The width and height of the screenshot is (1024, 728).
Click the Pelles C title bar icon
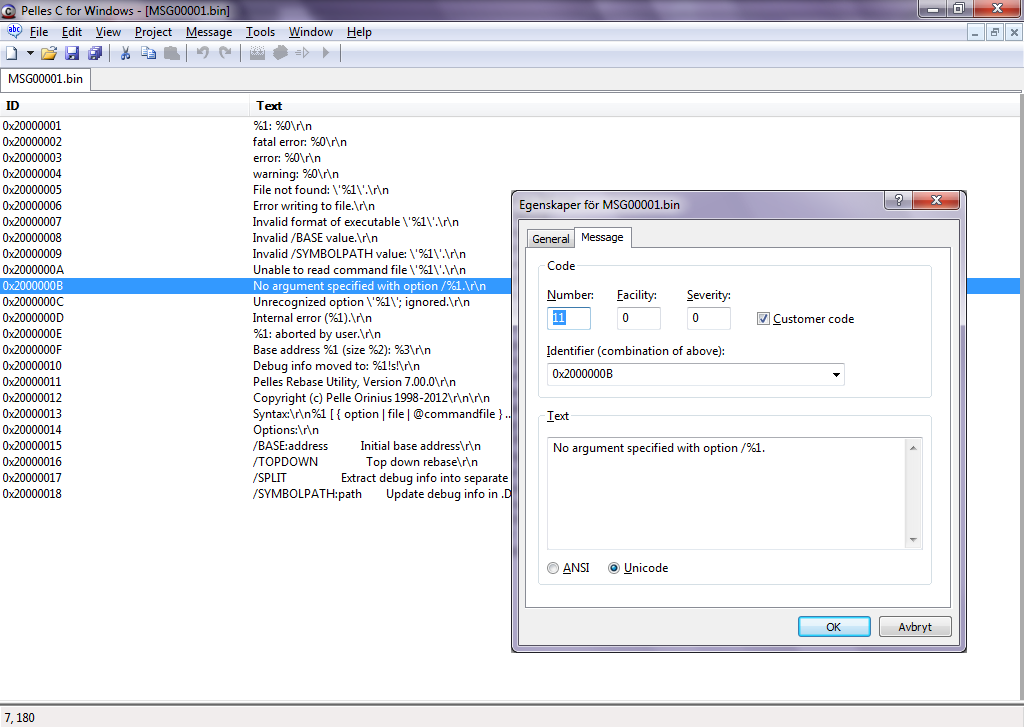[x=8, y=10]
